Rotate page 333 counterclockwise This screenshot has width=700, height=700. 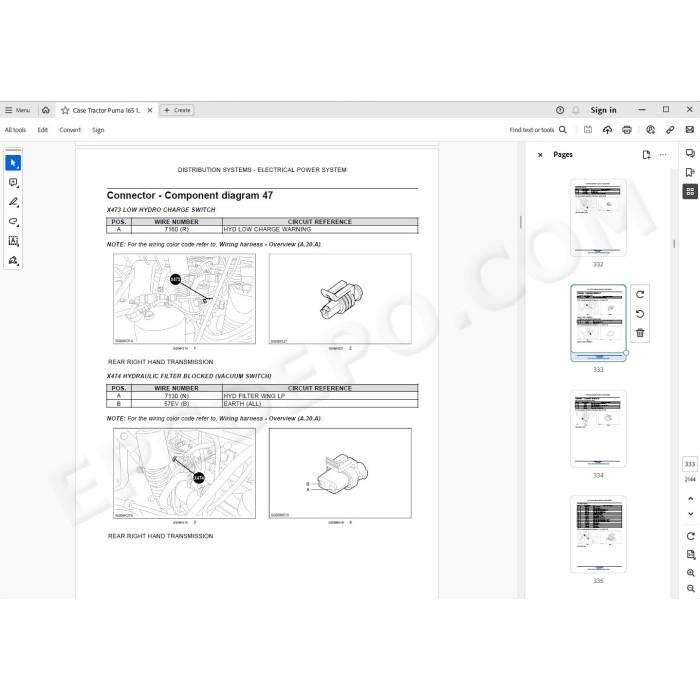click(x=640, y=314)
